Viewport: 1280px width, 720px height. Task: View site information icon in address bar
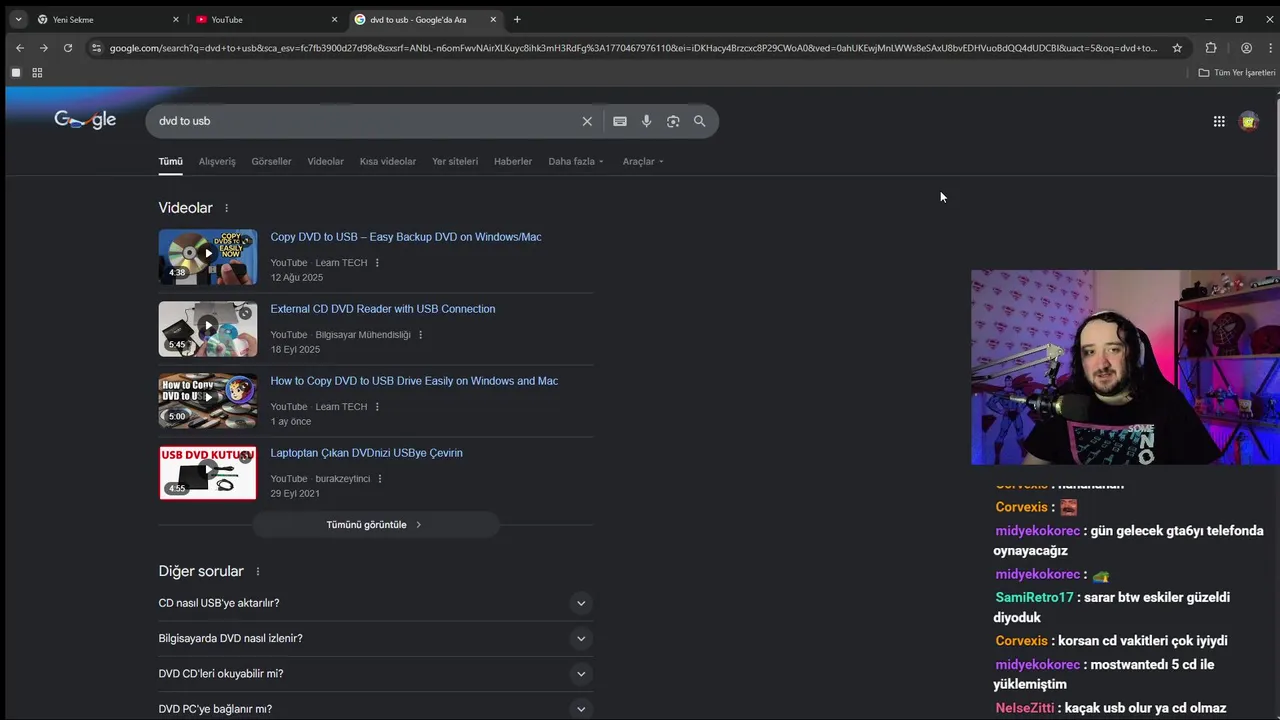click(96, 48)
